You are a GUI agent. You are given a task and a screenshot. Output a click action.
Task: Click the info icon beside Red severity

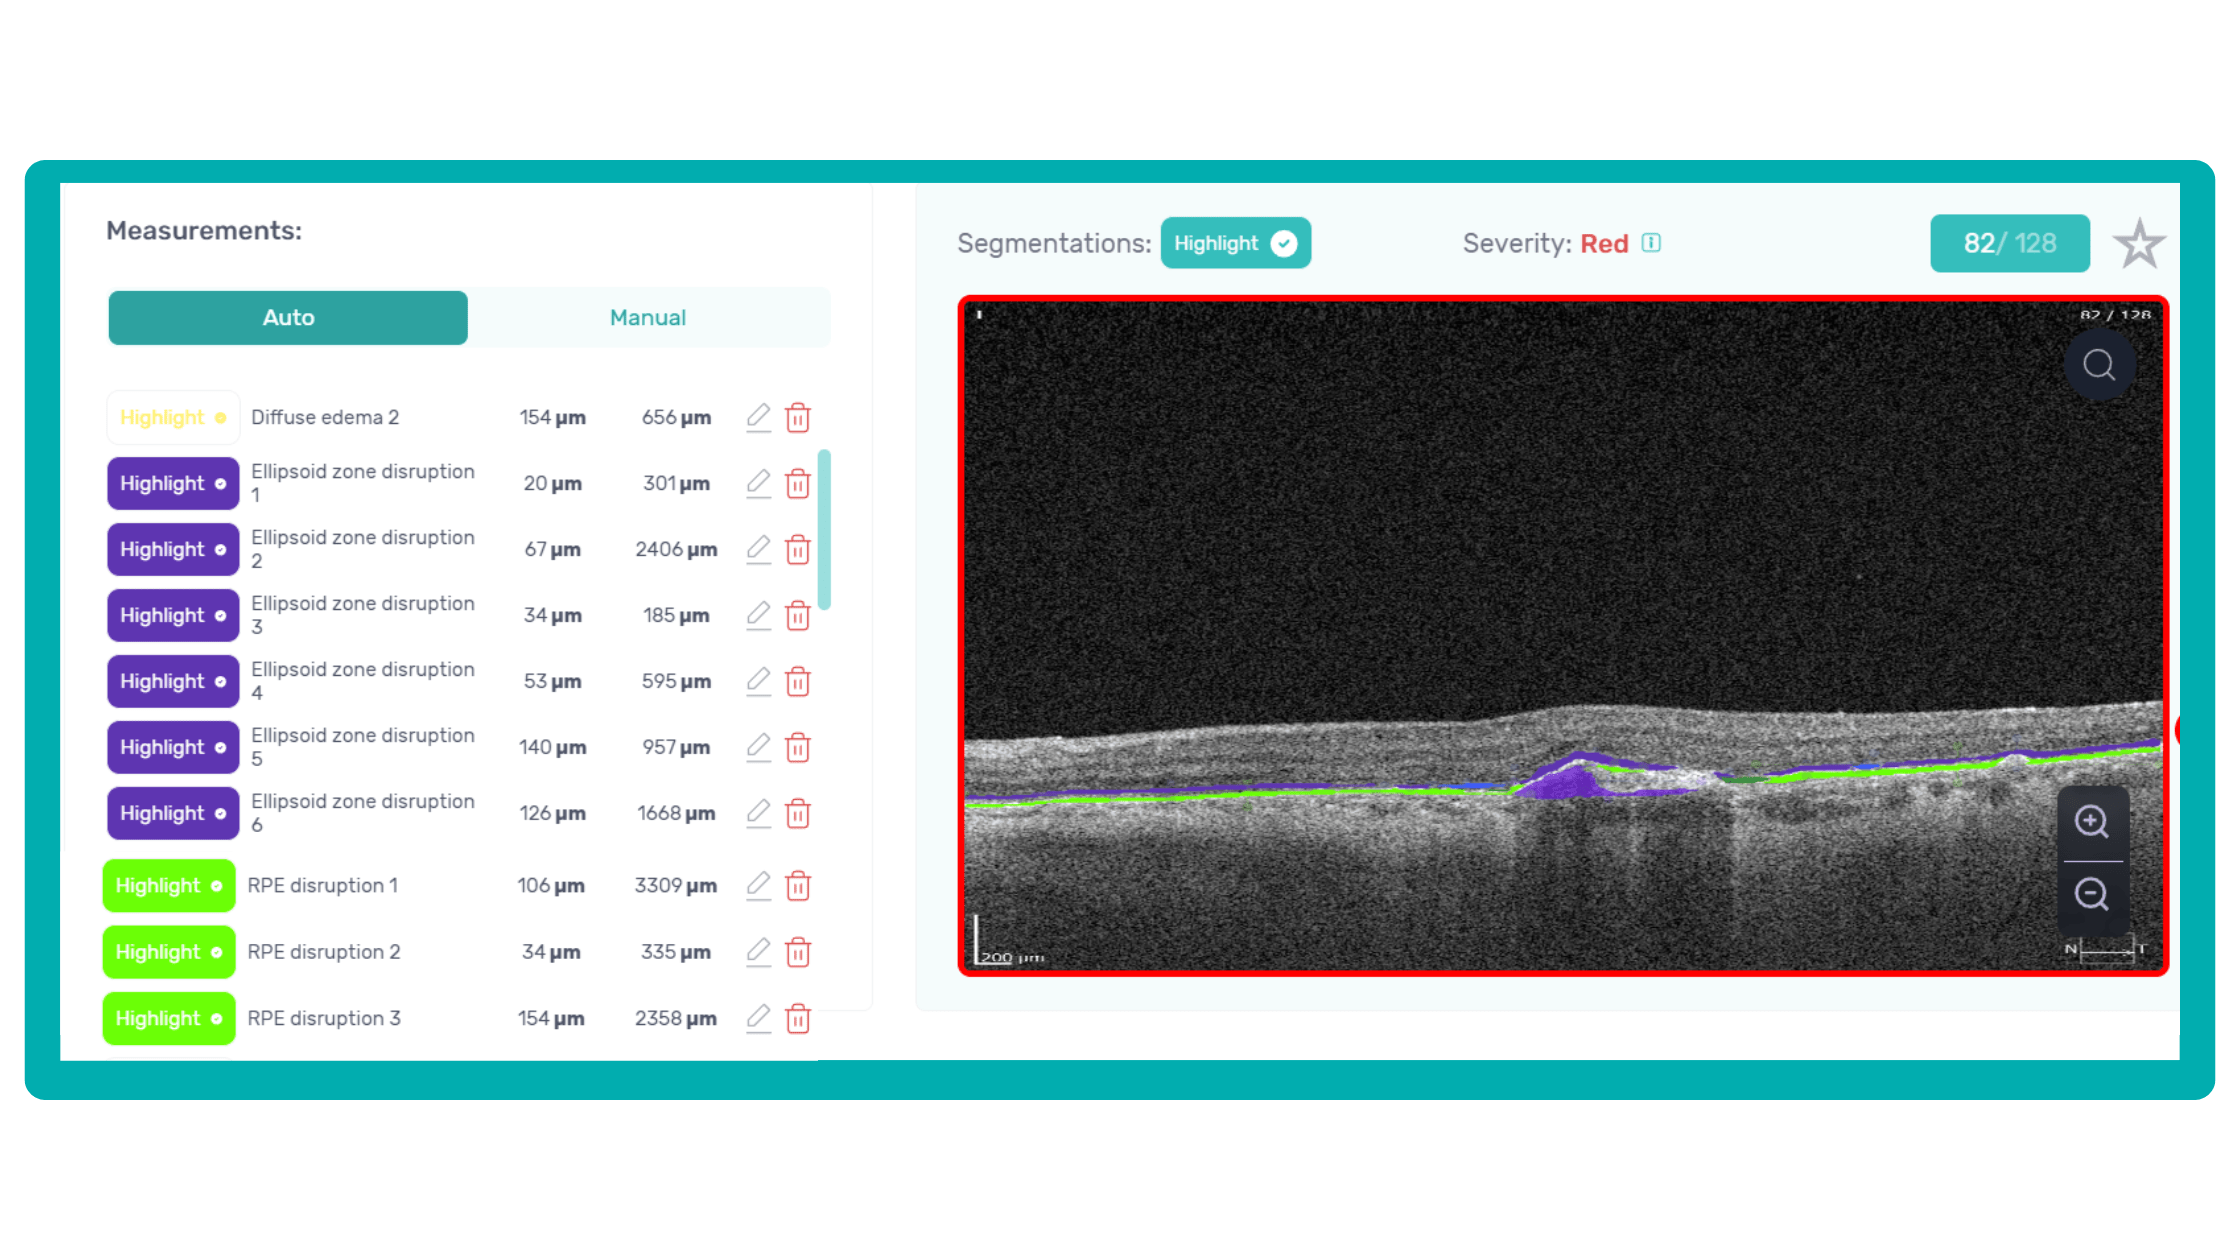tap(1652, 242)
